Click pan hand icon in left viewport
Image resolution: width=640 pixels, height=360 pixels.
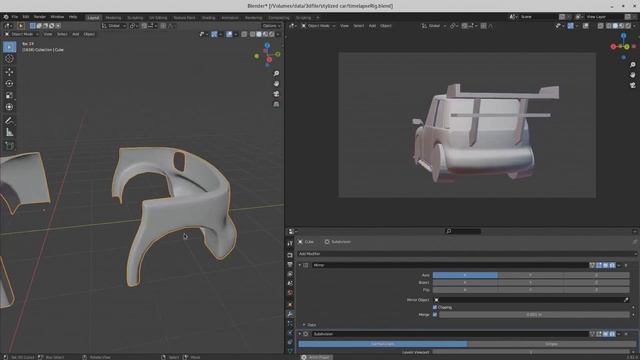276,83
